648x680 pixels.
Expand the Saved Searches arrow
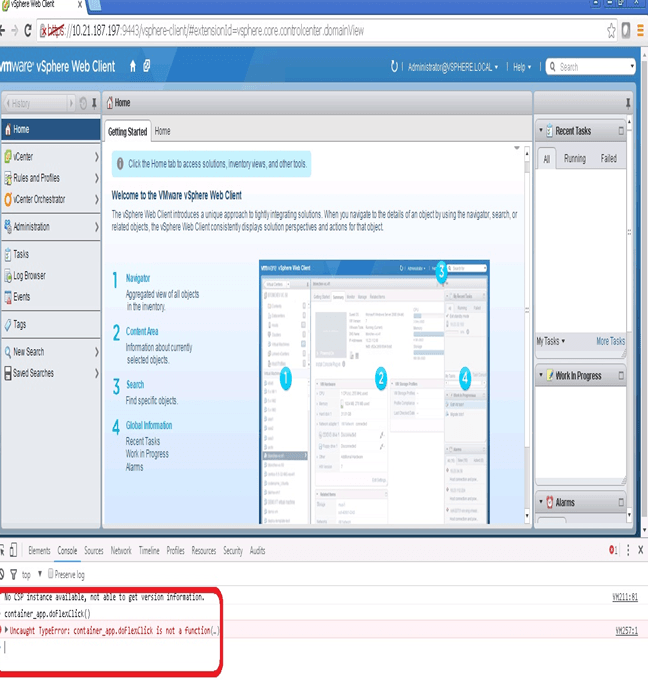click(97, 373)
